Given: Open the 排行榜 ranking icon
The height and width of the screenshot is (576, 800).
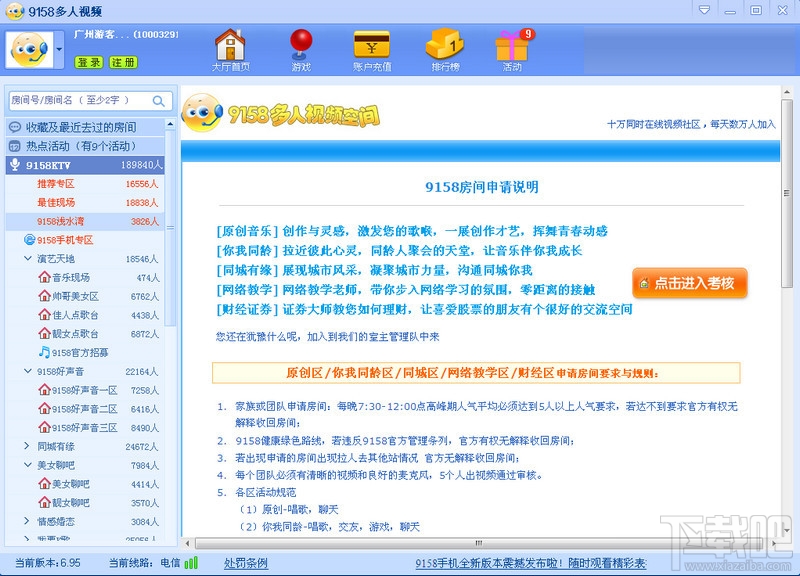Looking at the screenshot, I should click(445, 49).
